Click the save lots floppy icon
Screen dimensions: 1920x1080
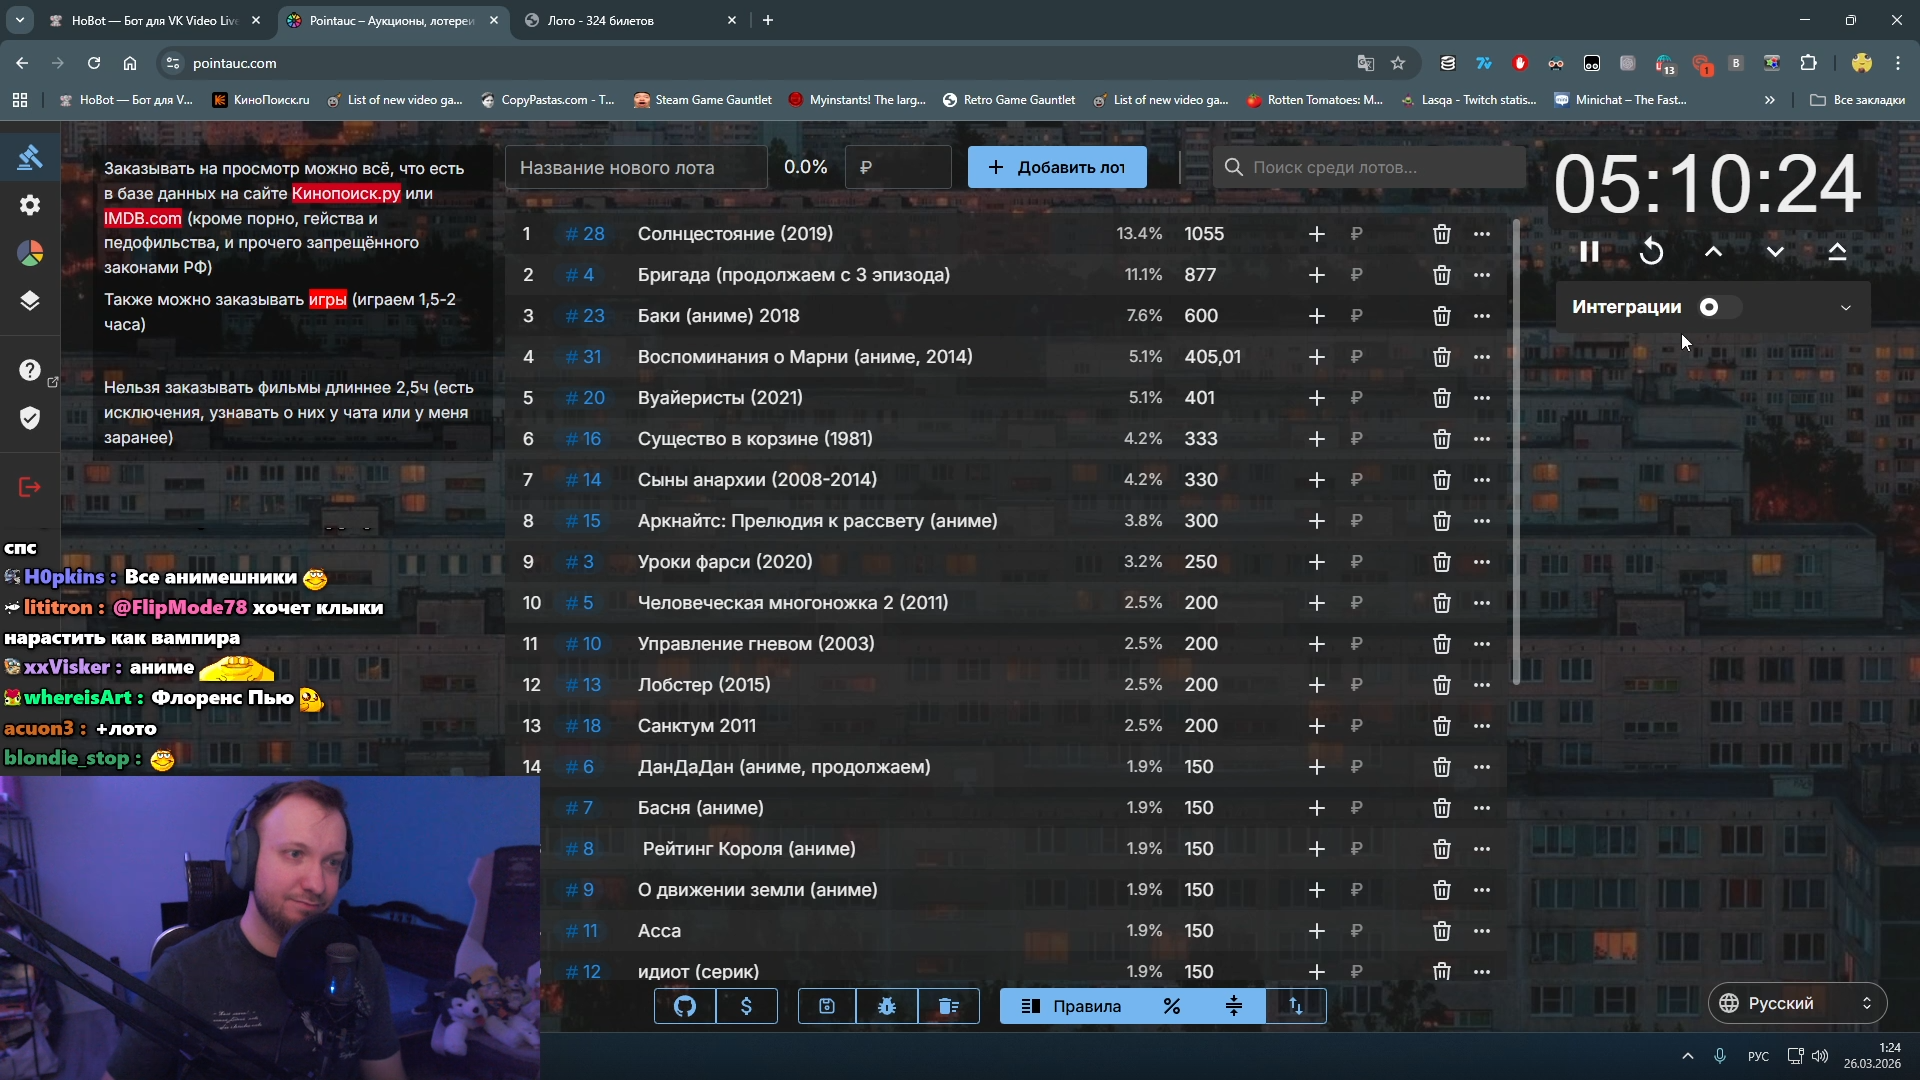[x=827, y=1006]
